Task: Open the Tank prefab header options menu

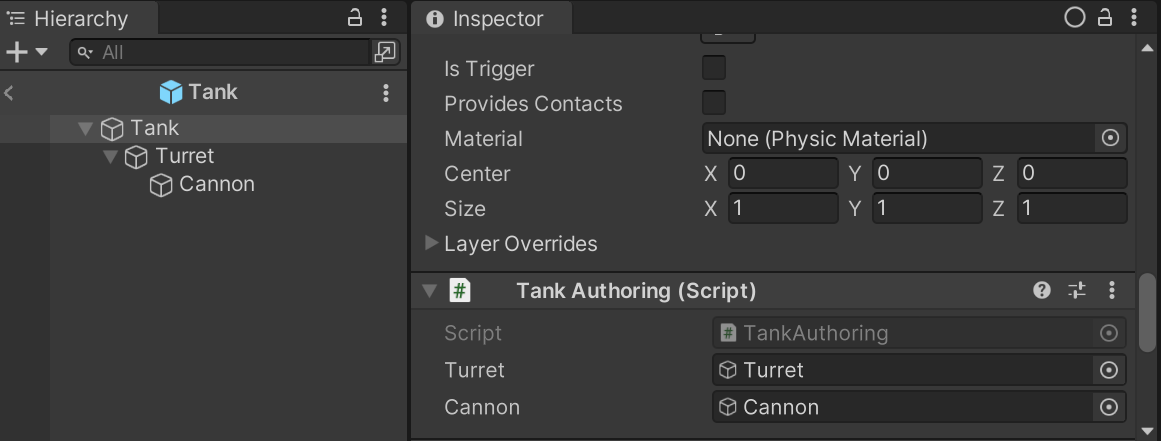Action: [386, 93]
